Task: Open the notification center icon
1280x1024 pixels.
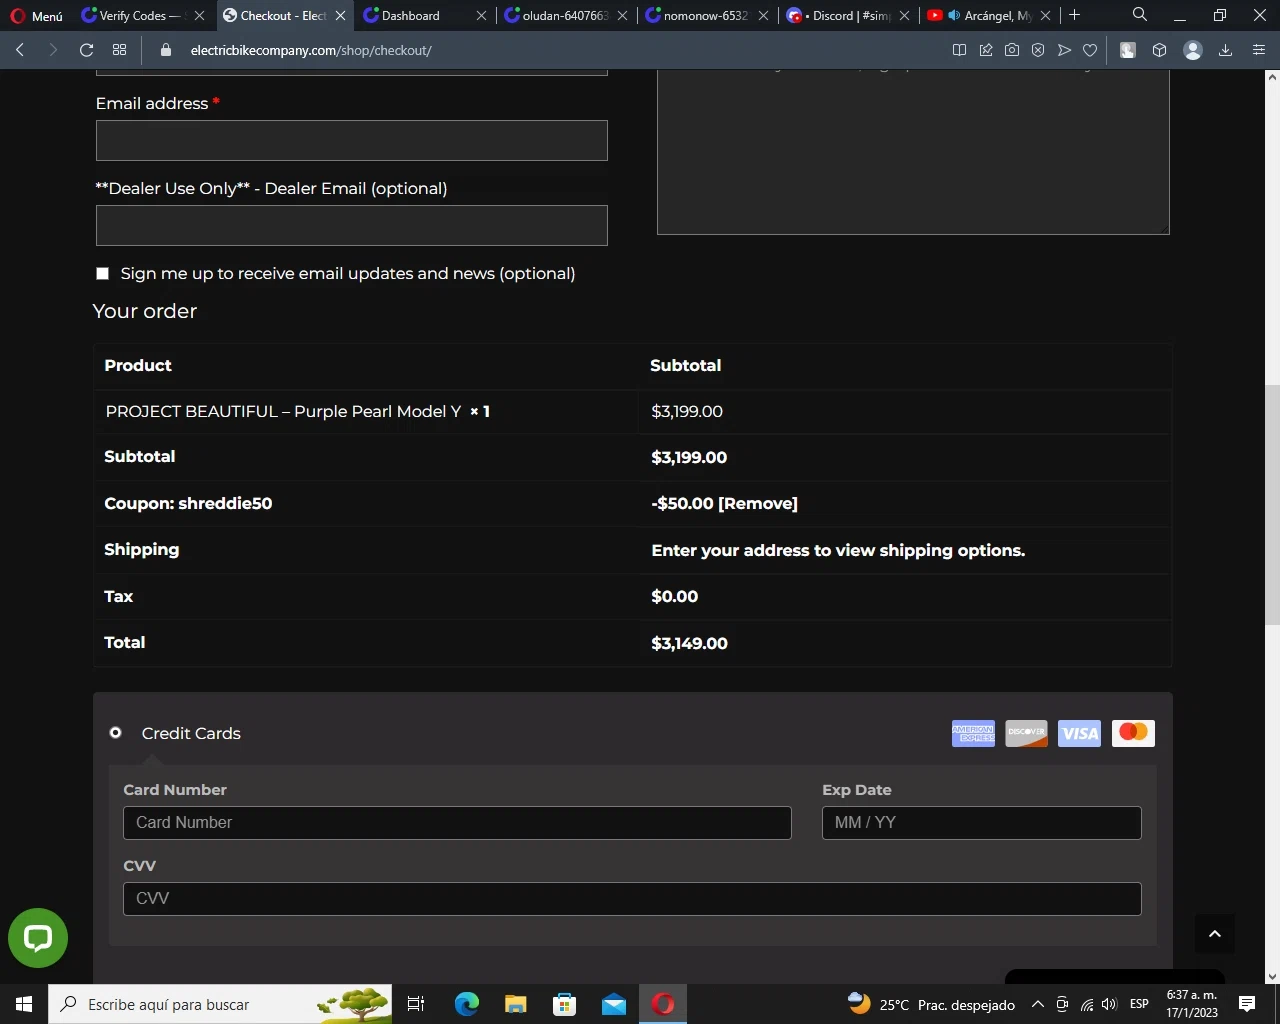Action: (x=1247, y=1004)
